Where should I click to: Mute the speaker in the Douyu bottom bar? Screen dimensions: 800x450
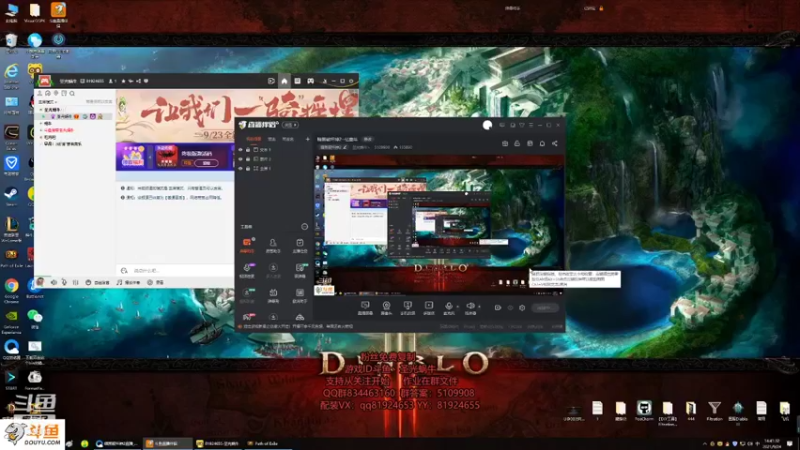[470, 307]
